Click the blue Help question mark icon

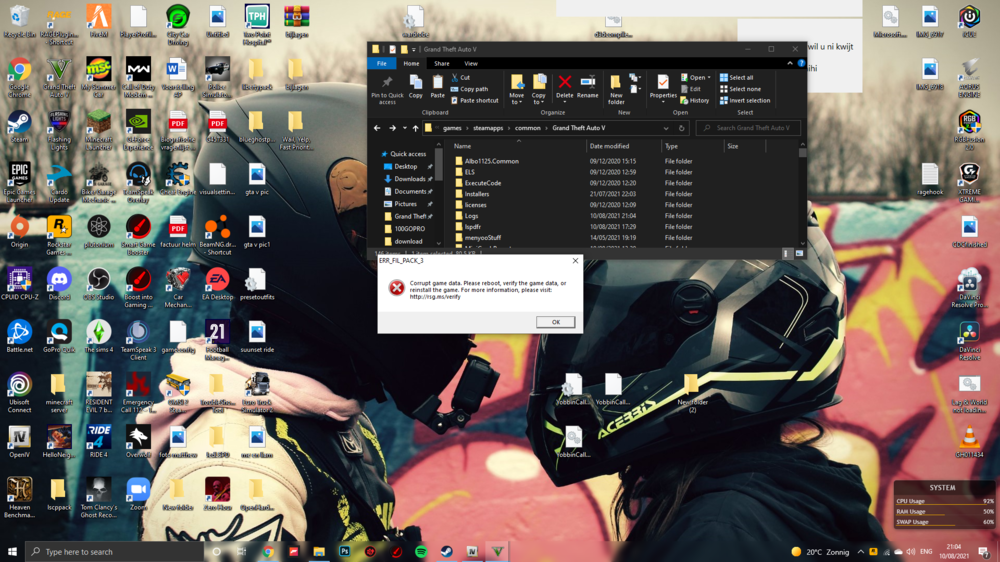(801, 63)
